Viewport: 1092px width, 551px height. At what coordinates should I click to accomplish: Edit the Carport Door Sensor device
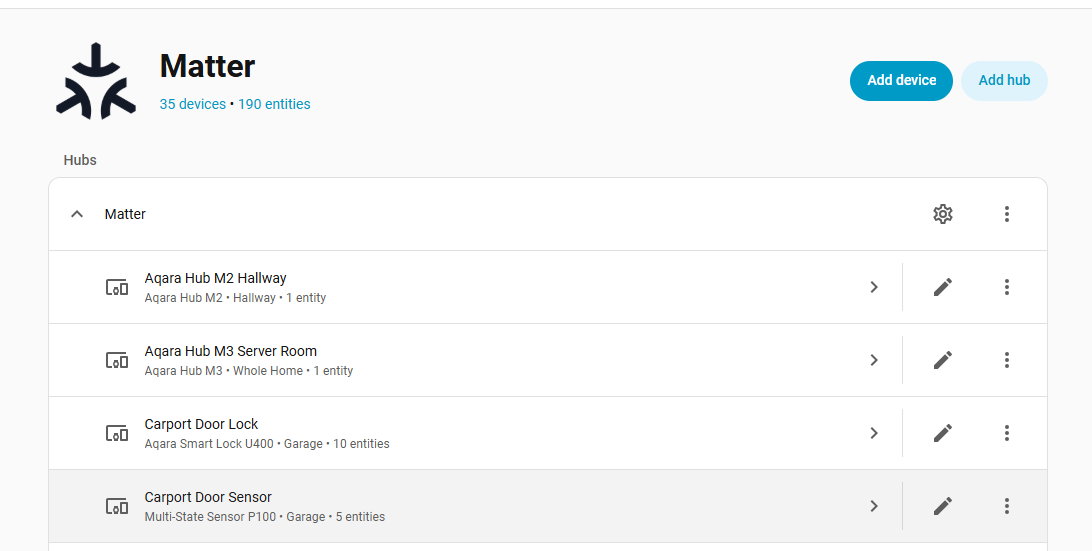click(x=942, y=506)
